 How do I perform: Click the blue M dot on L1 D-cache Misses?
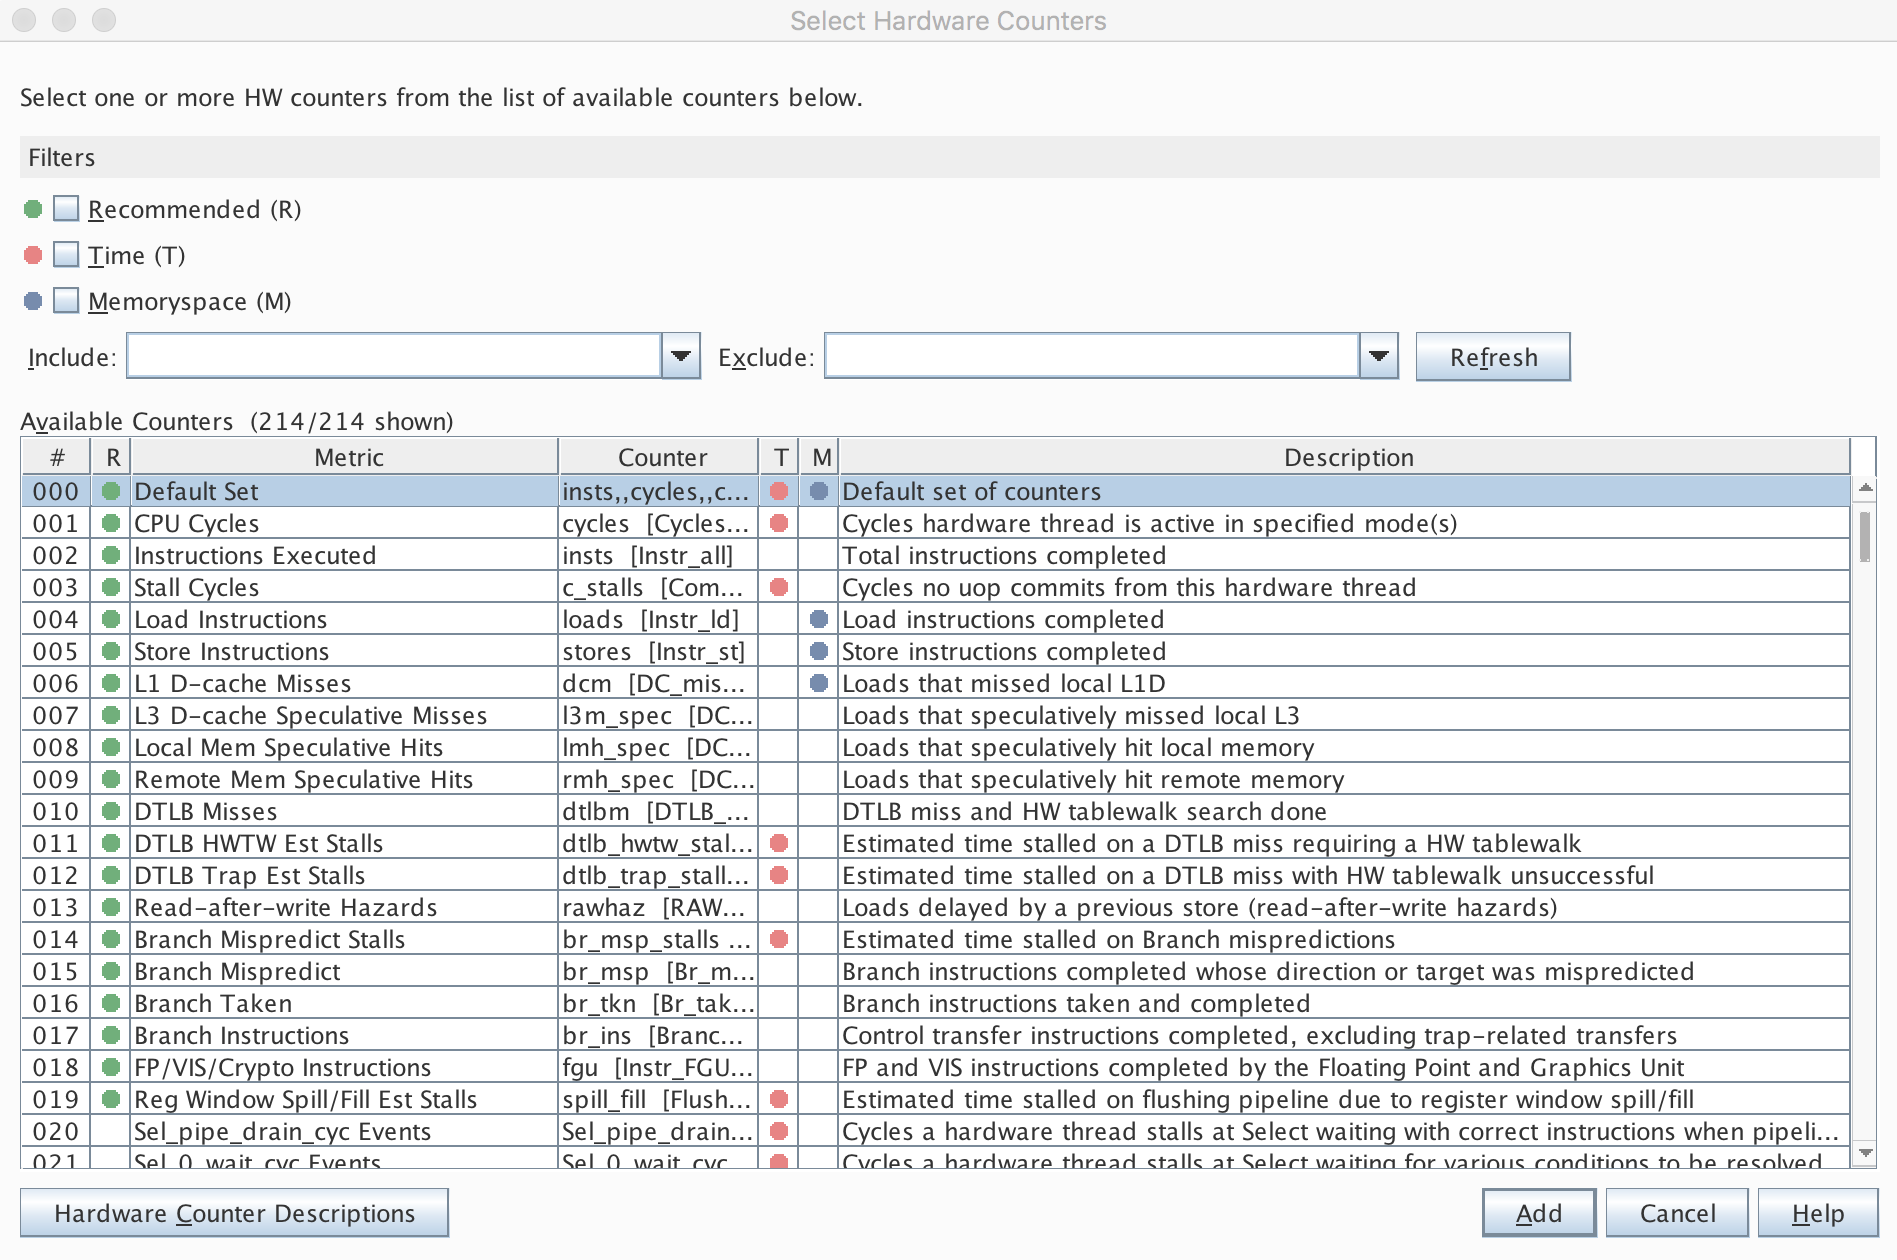(820, 683)
